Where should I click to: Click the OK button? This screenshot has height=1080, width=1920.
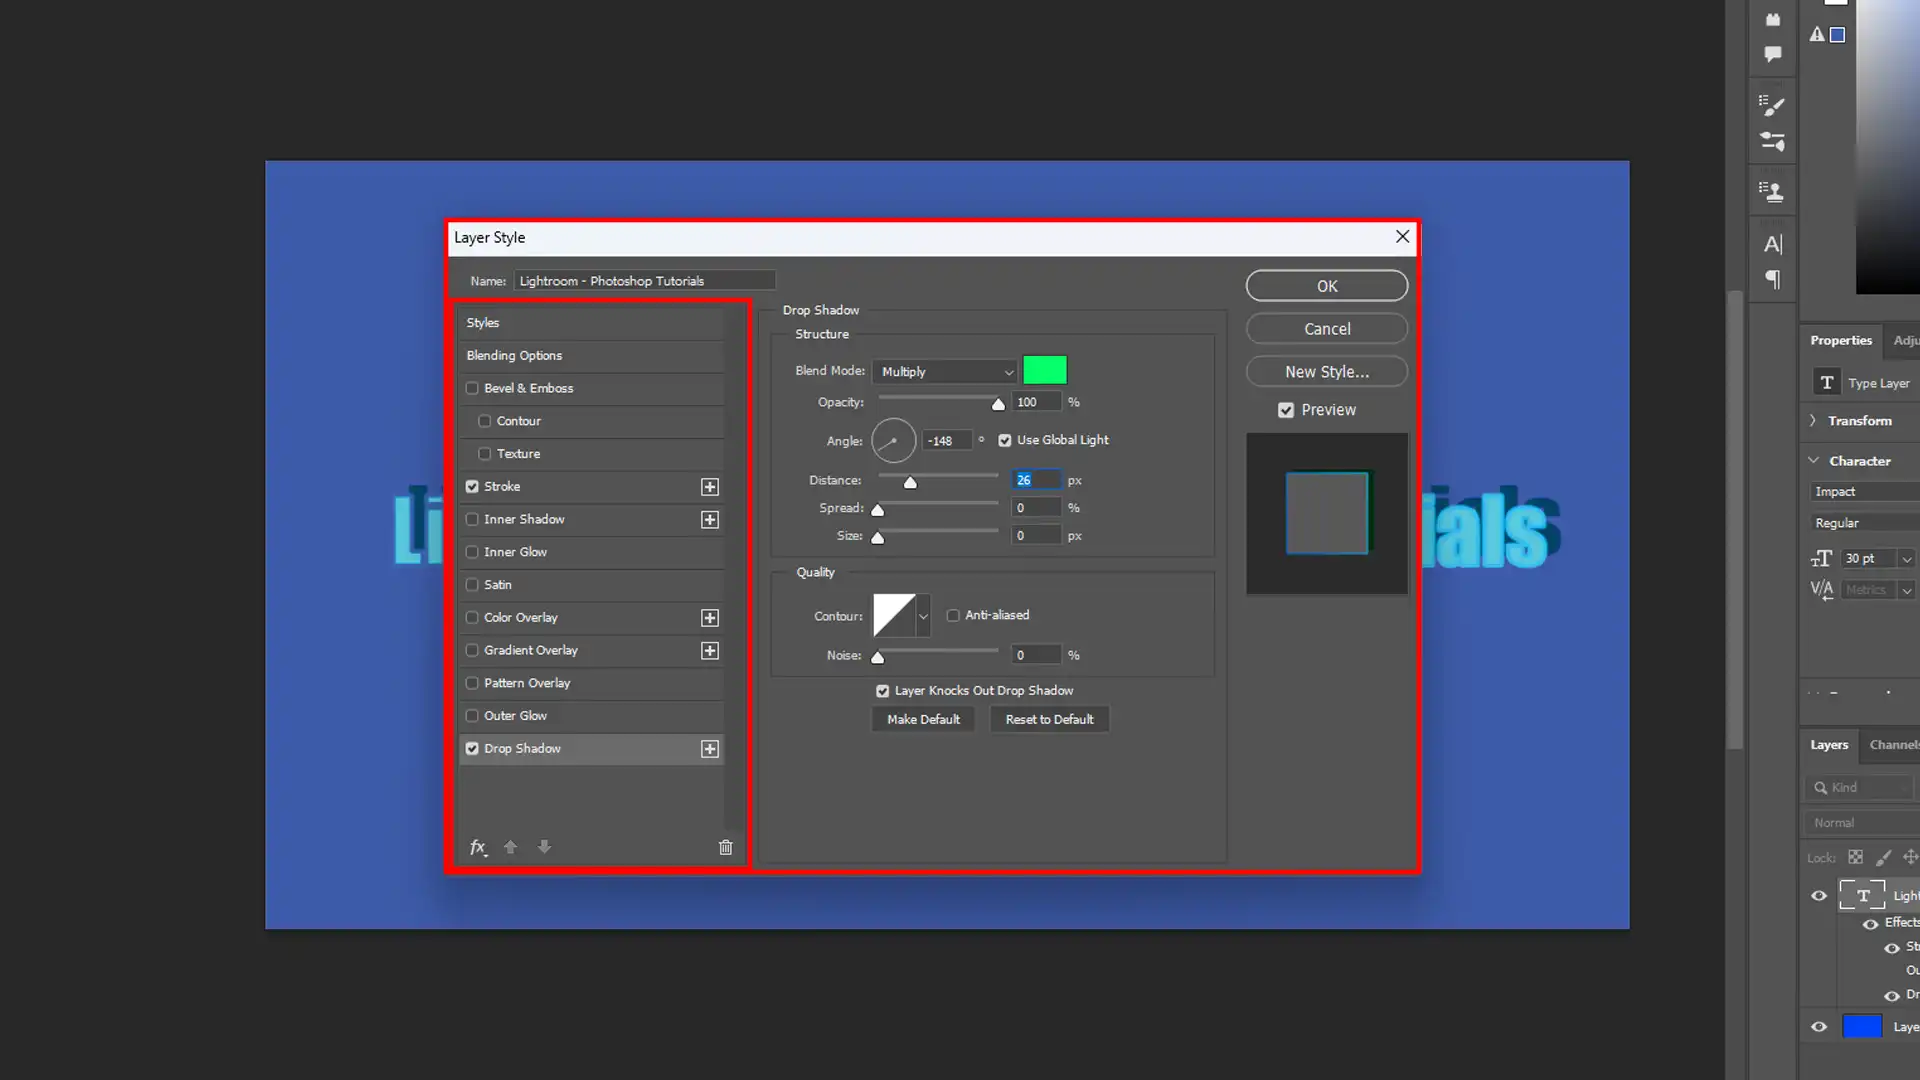[1326, 286]
